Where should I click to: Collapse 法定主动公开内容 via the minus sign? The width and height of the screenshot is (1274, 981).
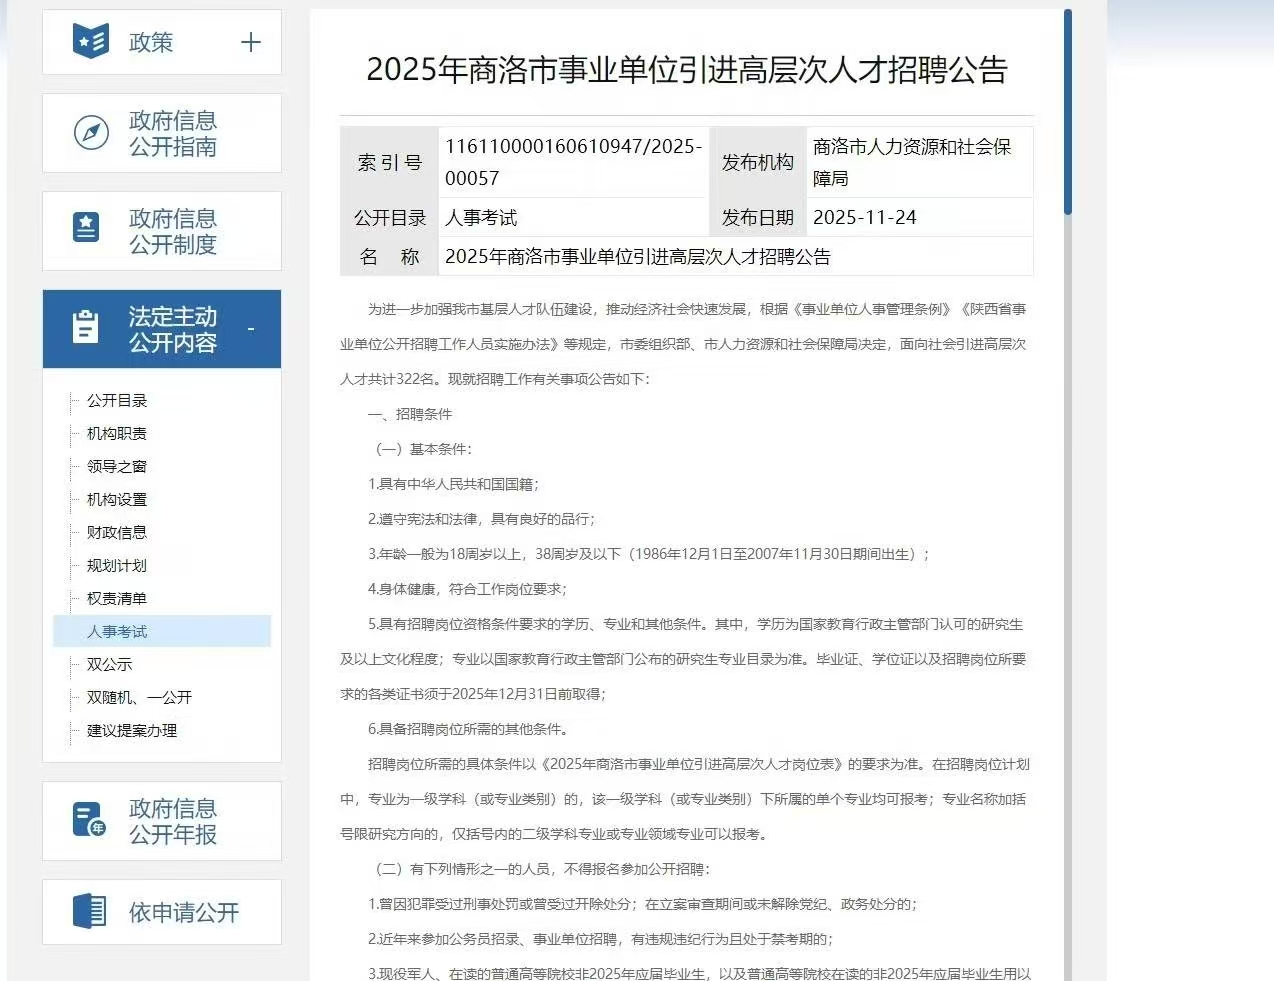tap(251, 328)
